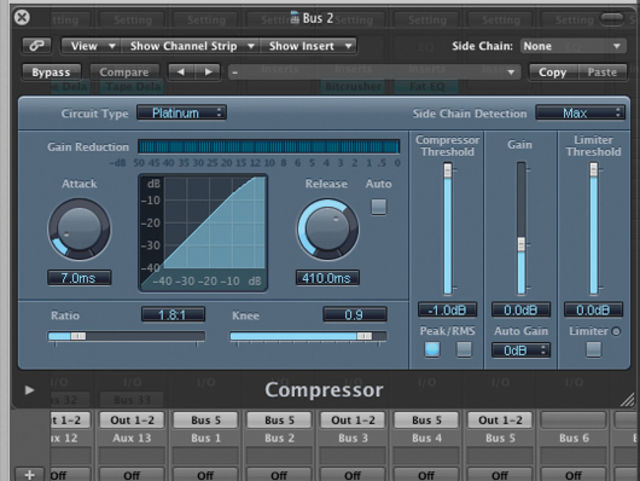Click Aux 13 automation Off button
Viewport: 640px width, 481px height.
coord(132,475)
